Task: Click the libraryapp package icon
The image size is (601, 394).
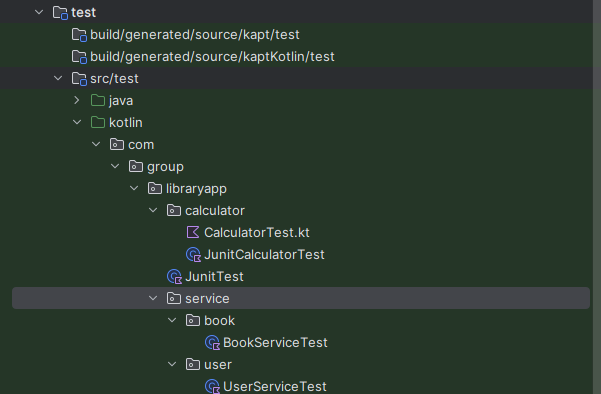Action: (155, 188)
